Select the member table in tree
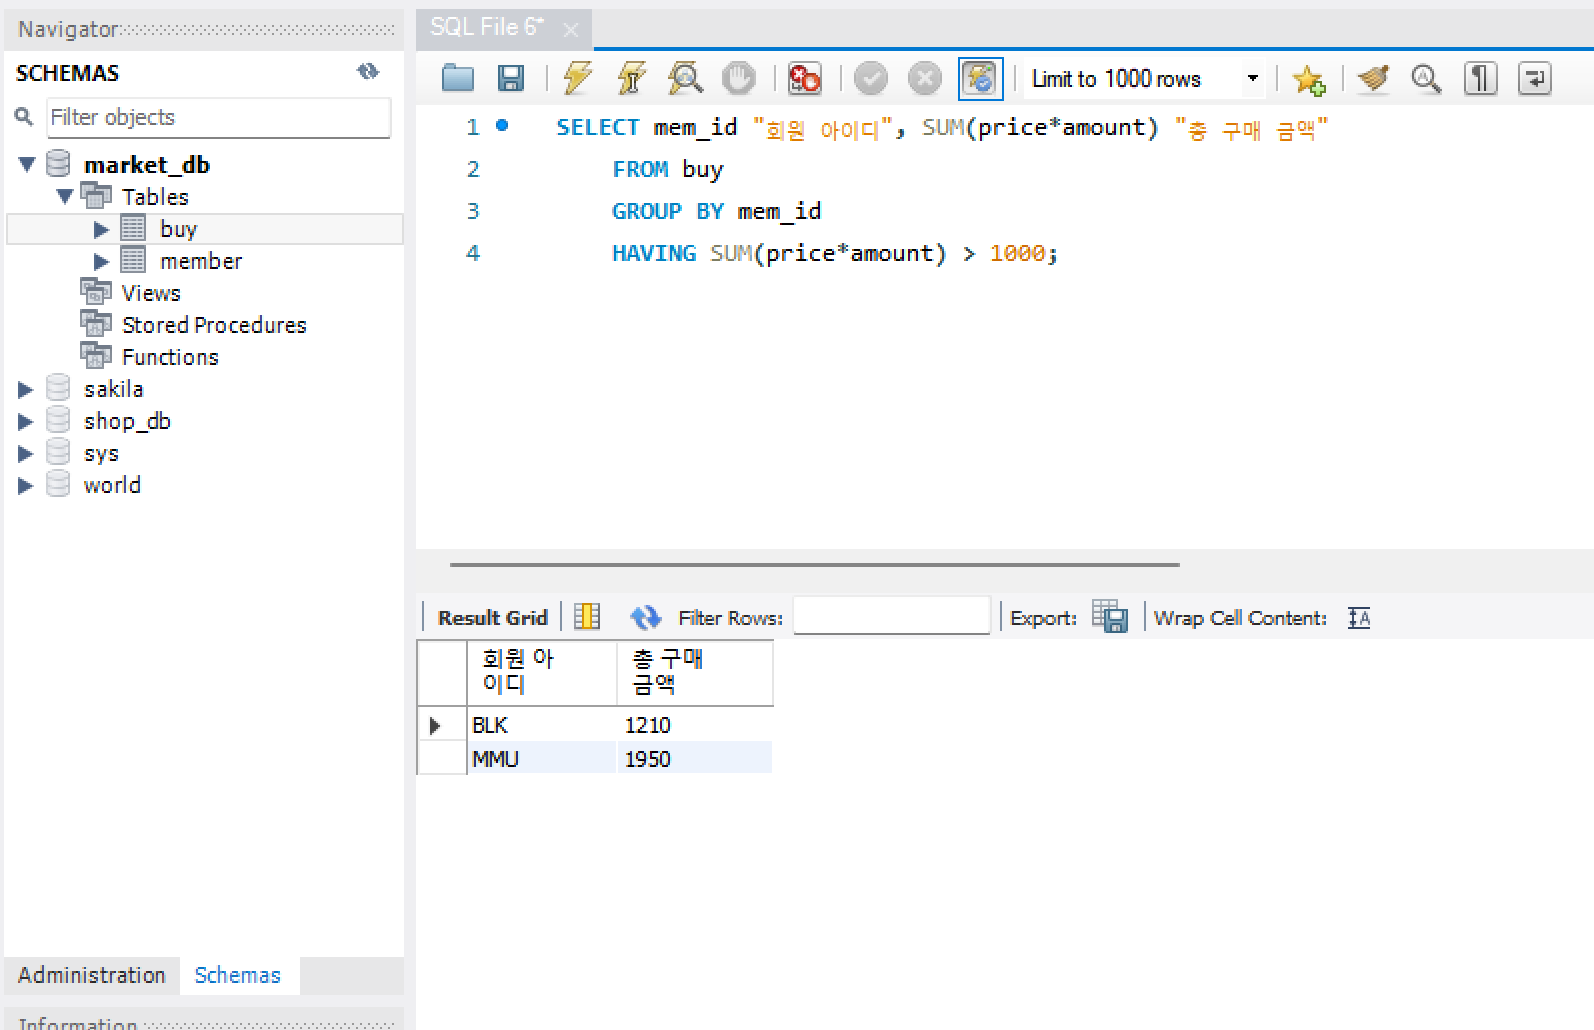 (x=201, y=261)
